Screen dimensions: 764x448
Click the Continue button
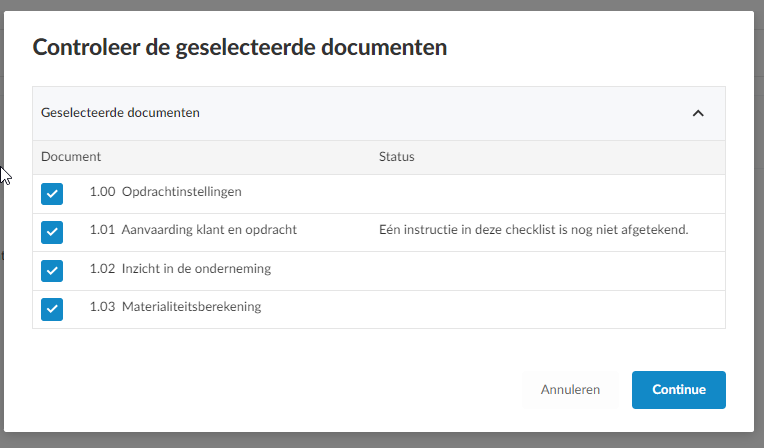pyautogui.click(x=679, y=390)
